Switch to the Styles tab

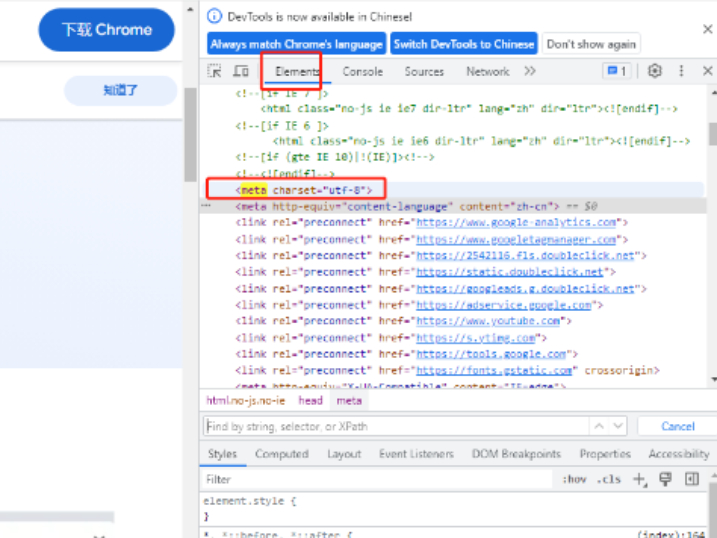click(x=222, y=454)
